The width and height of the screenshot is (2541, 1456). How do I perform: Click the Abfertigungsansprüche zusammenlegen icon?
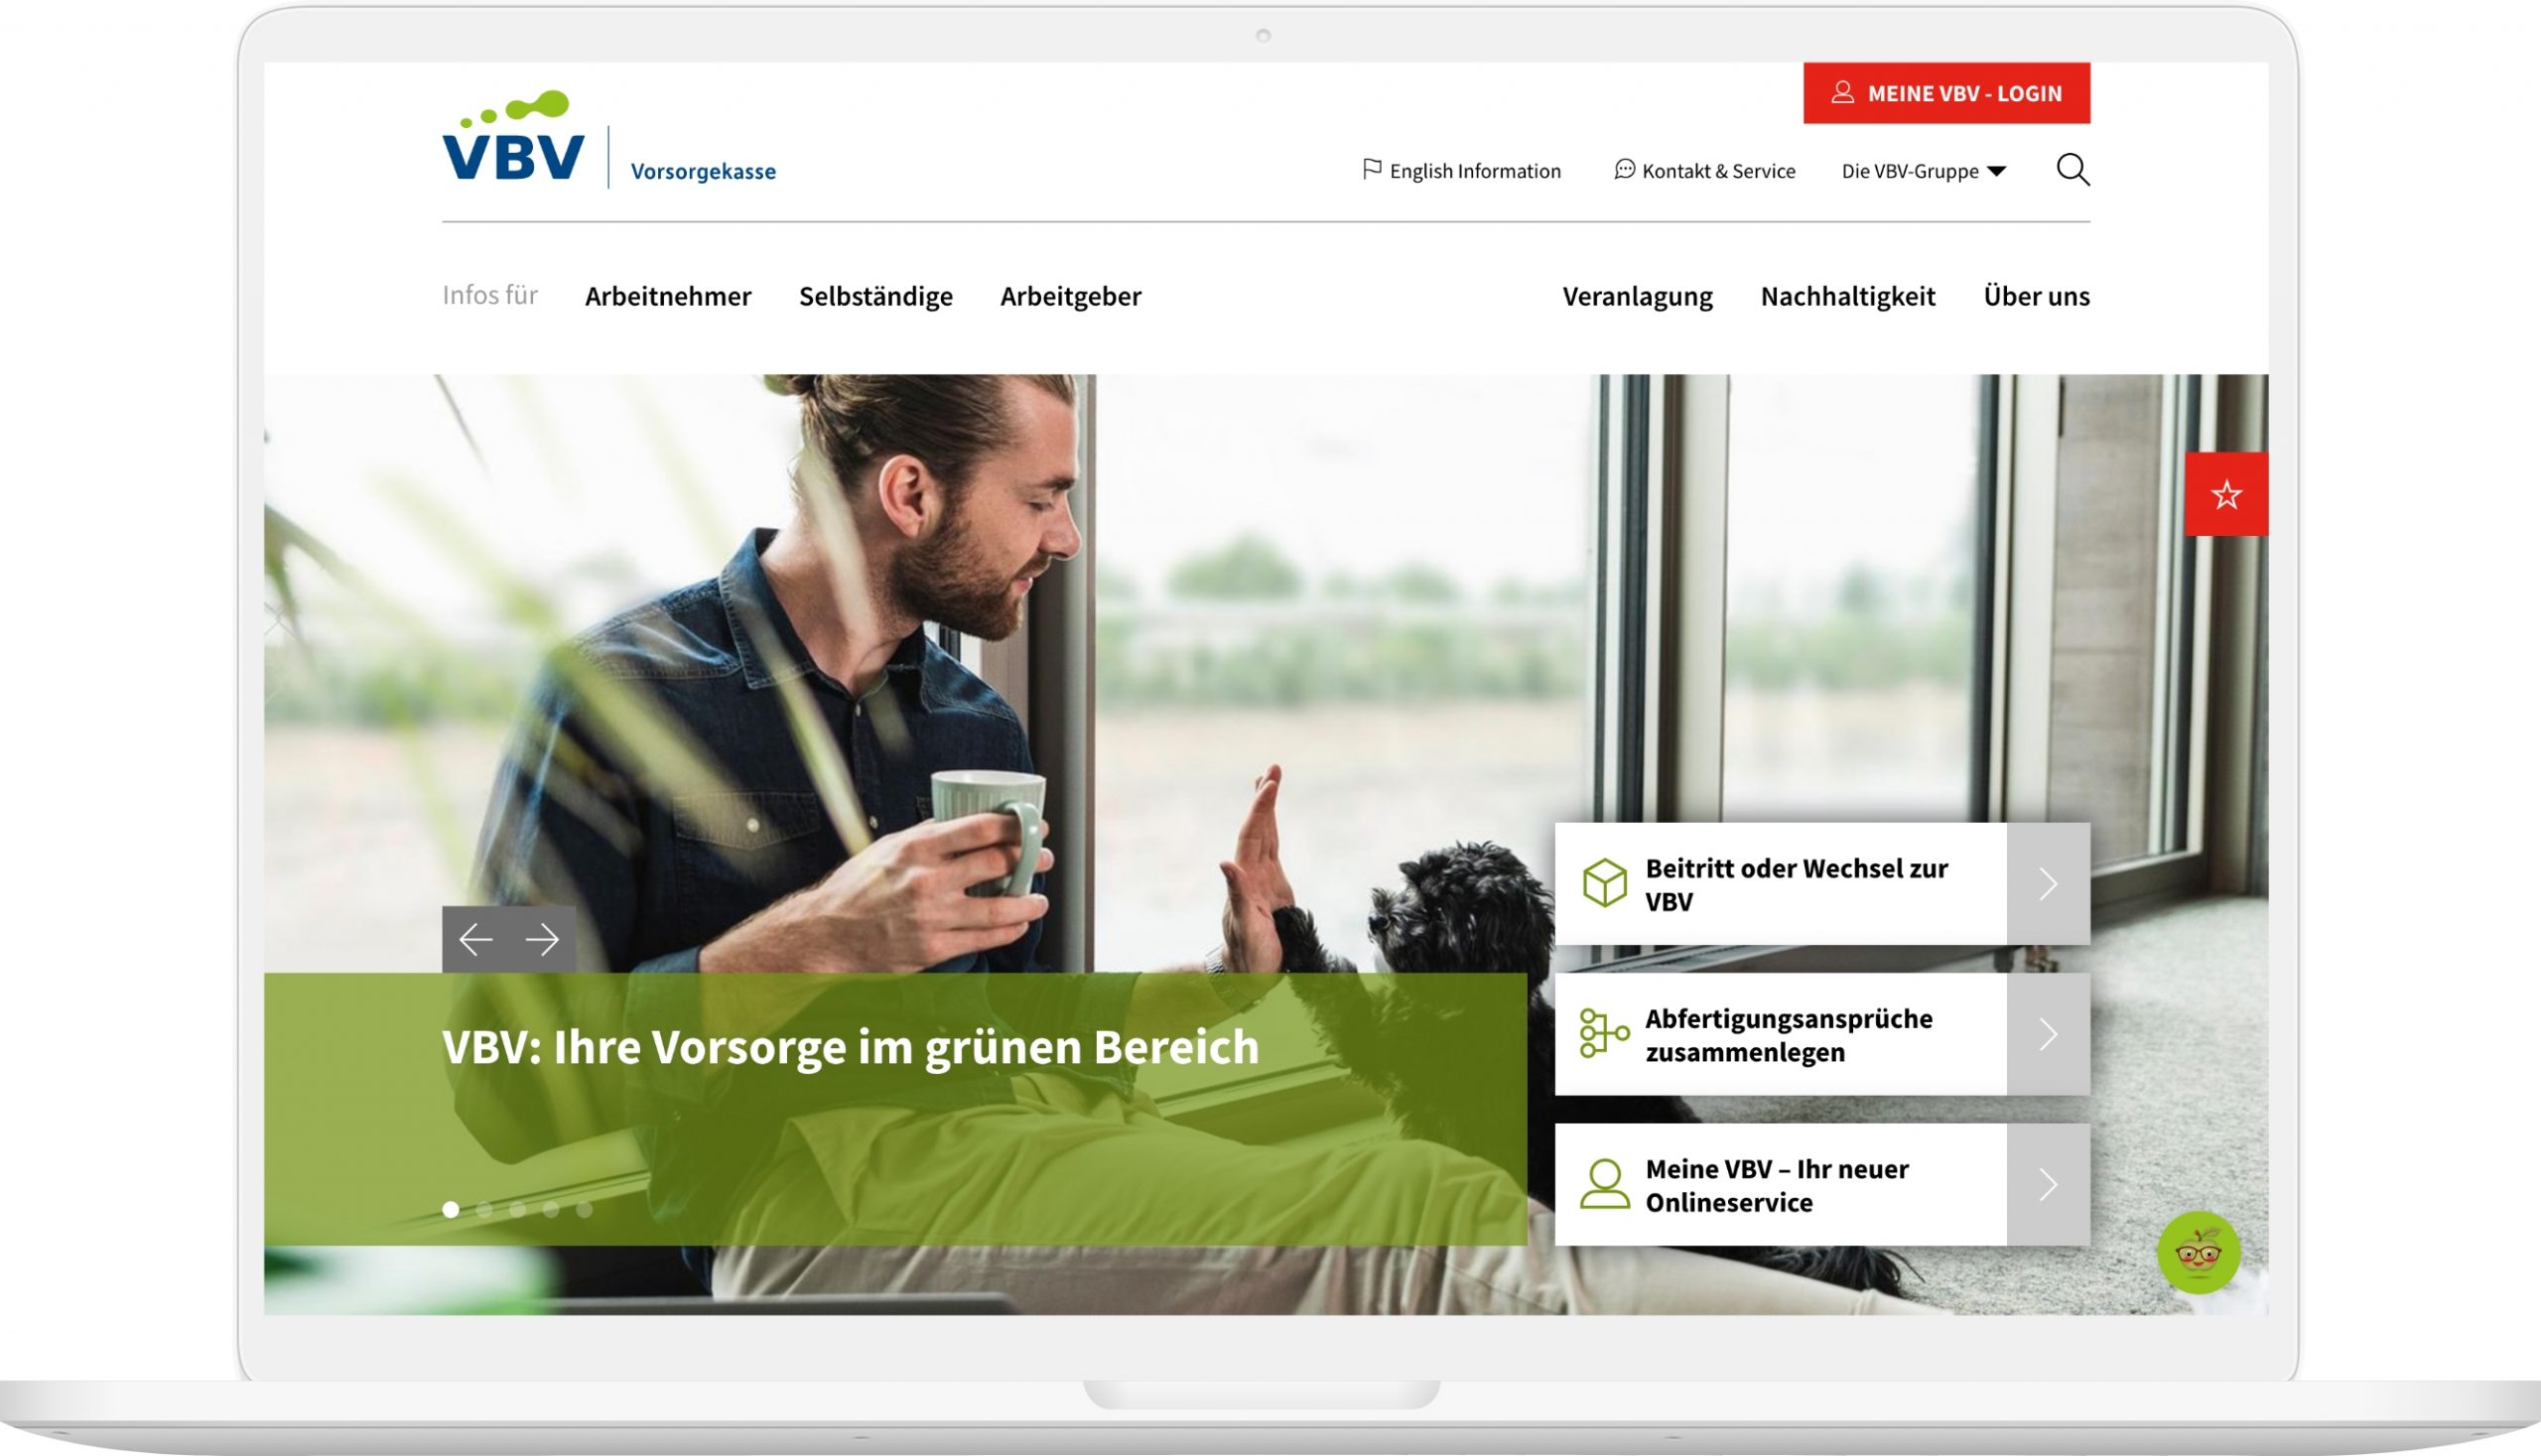(1602, 1035)
